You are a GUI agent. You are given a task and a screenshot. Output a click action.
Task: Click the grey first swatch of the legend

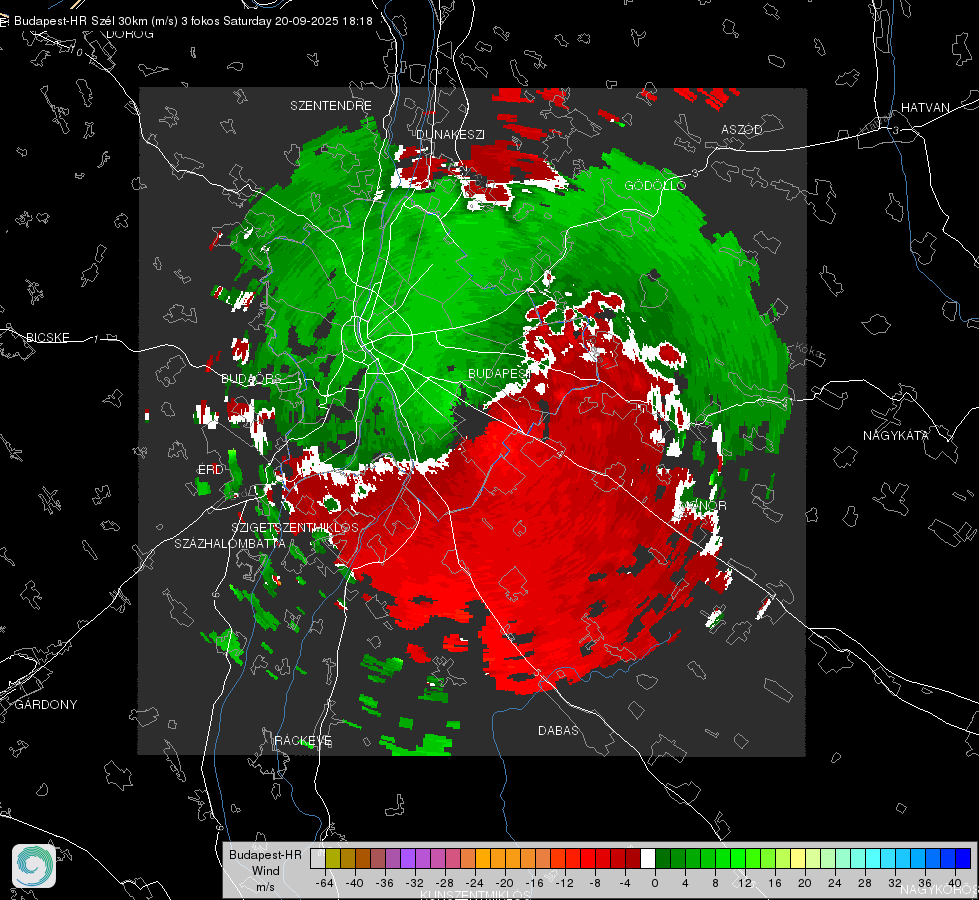(x=318, y=858)
